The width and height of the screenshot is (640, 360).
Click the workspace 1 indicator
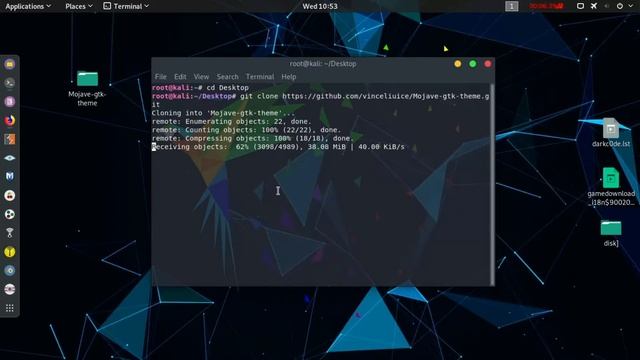pos(511,6)
